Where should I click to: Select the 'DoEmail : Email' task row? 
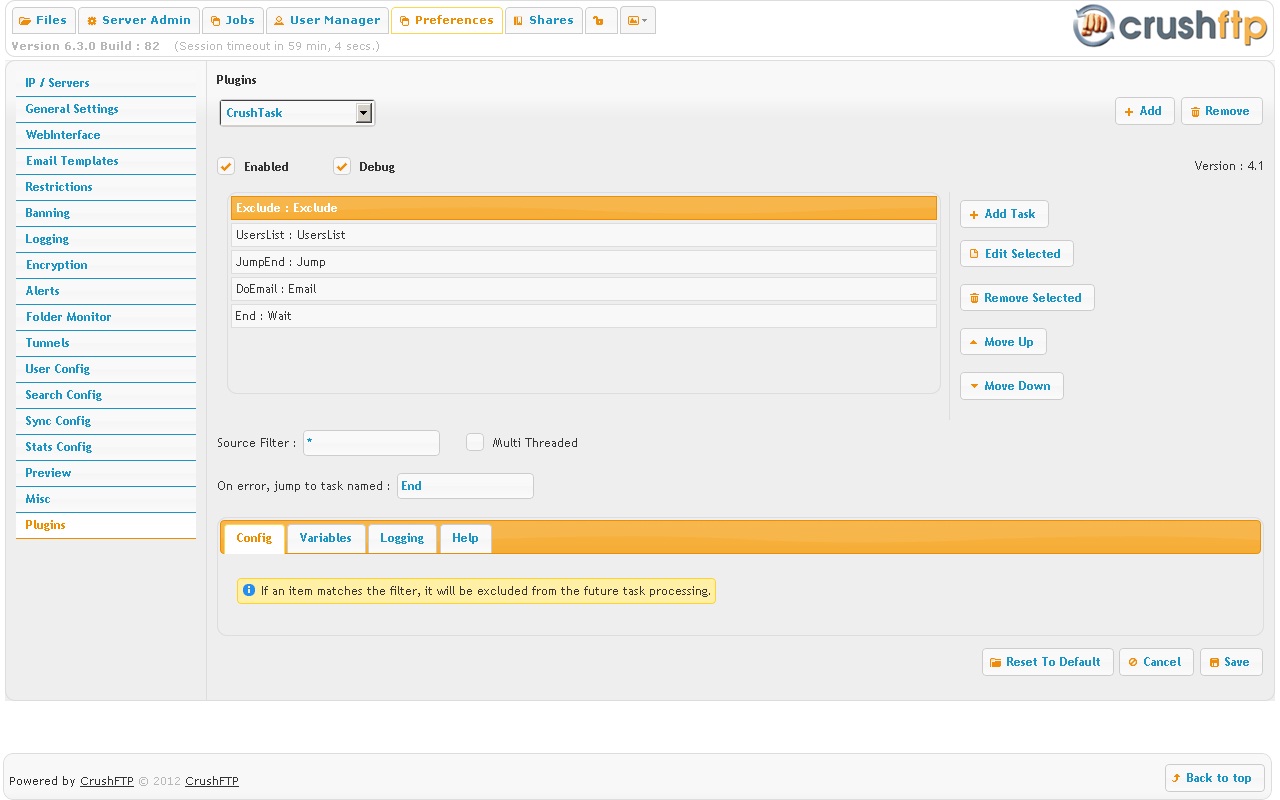pyautogui.click(x=584, y=289)
